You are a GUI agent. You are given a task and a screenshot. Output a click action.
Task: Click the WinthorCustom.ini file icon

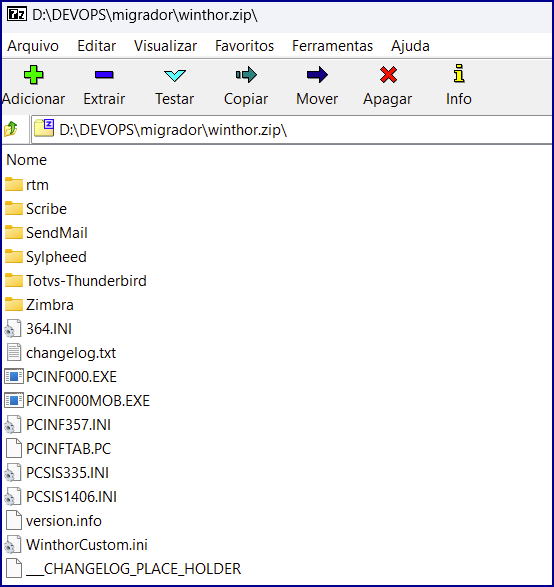[13, 544]
